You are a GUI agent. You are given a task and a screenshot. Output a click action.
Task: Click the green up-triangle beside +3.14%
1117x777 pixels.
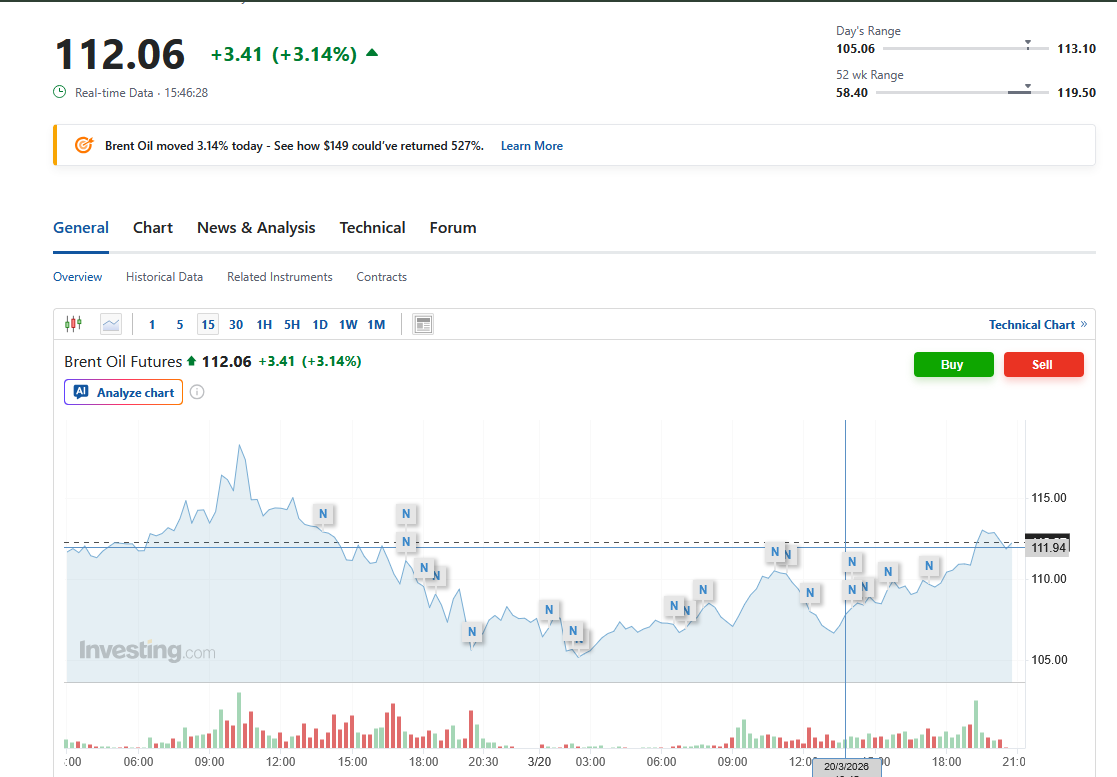click(372, 53)
